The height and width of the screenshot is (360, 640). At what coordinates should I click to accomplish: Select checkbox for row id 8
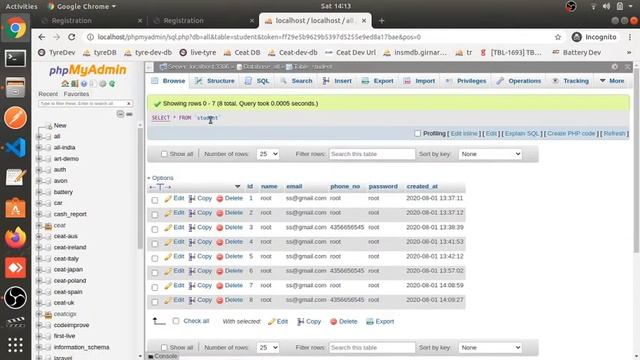click(x=155, y=302)
